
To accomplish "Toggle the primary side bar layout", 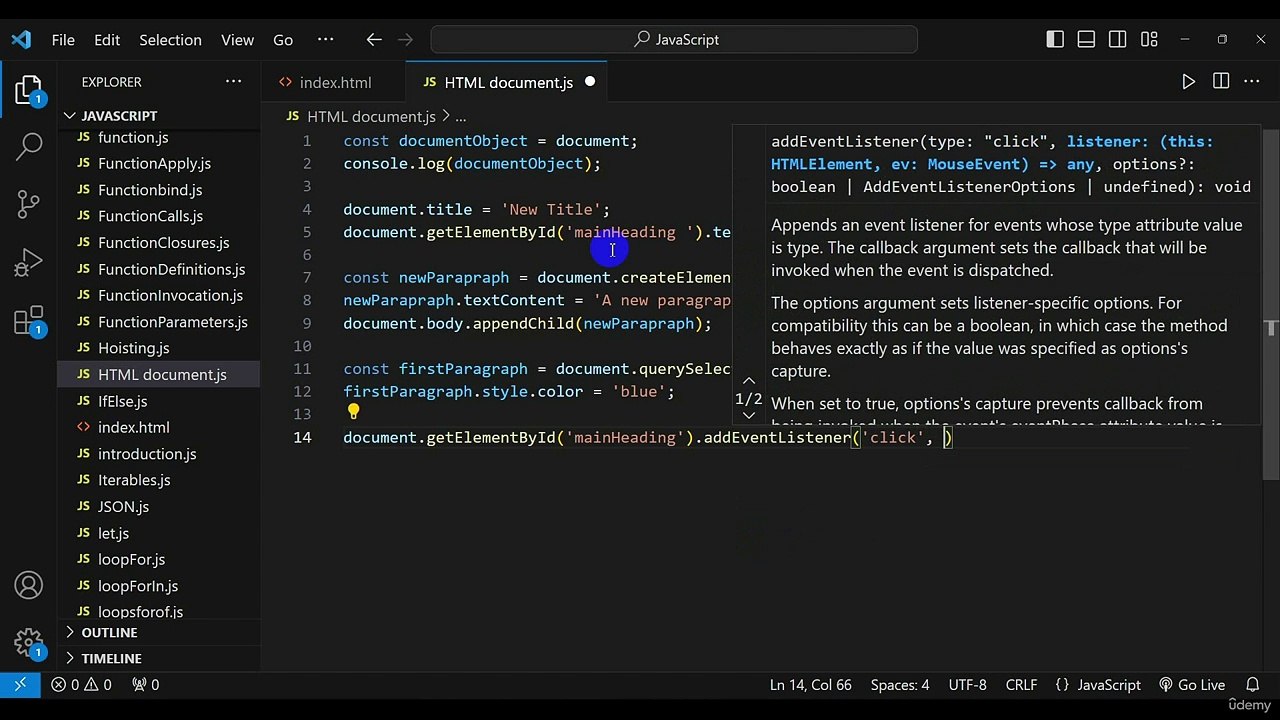I will [x=1055, y=39].
